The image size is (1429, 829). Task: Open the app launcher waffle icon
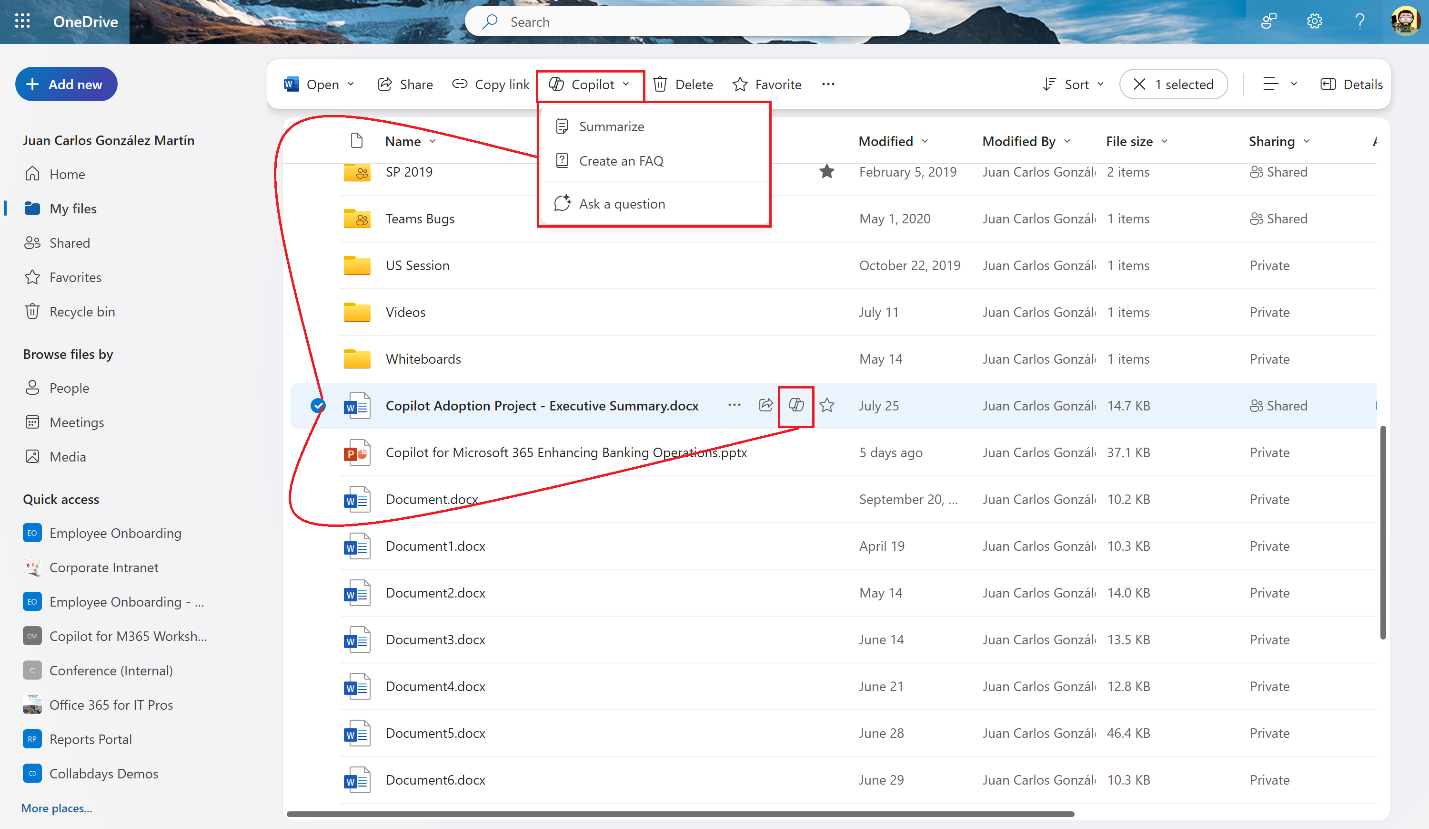(x=22, y=21)
